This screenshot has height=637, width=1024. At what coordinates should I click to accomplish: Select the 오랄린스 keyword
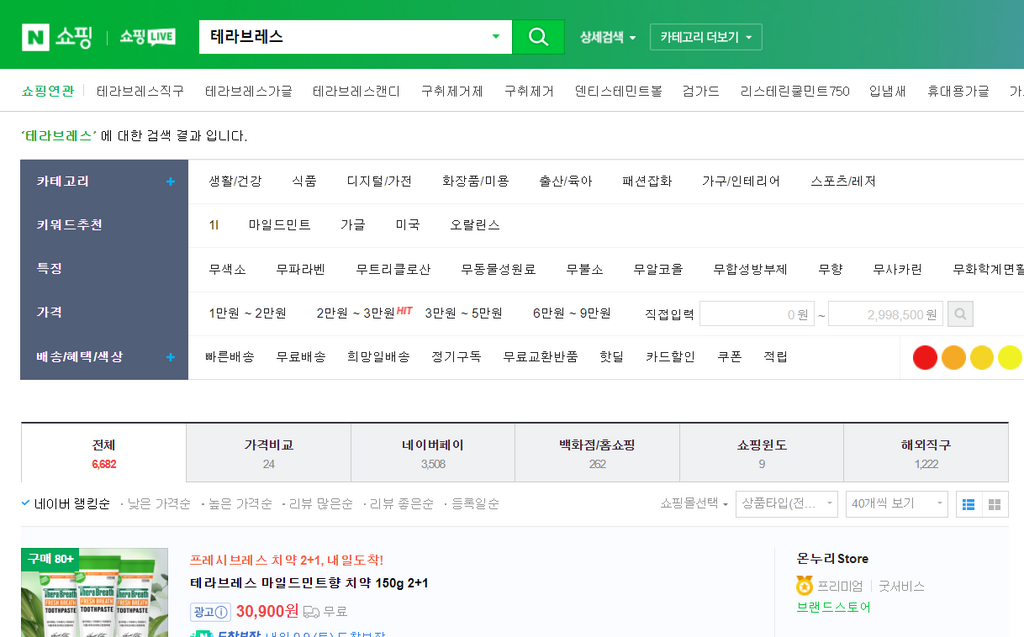[475, 225]
